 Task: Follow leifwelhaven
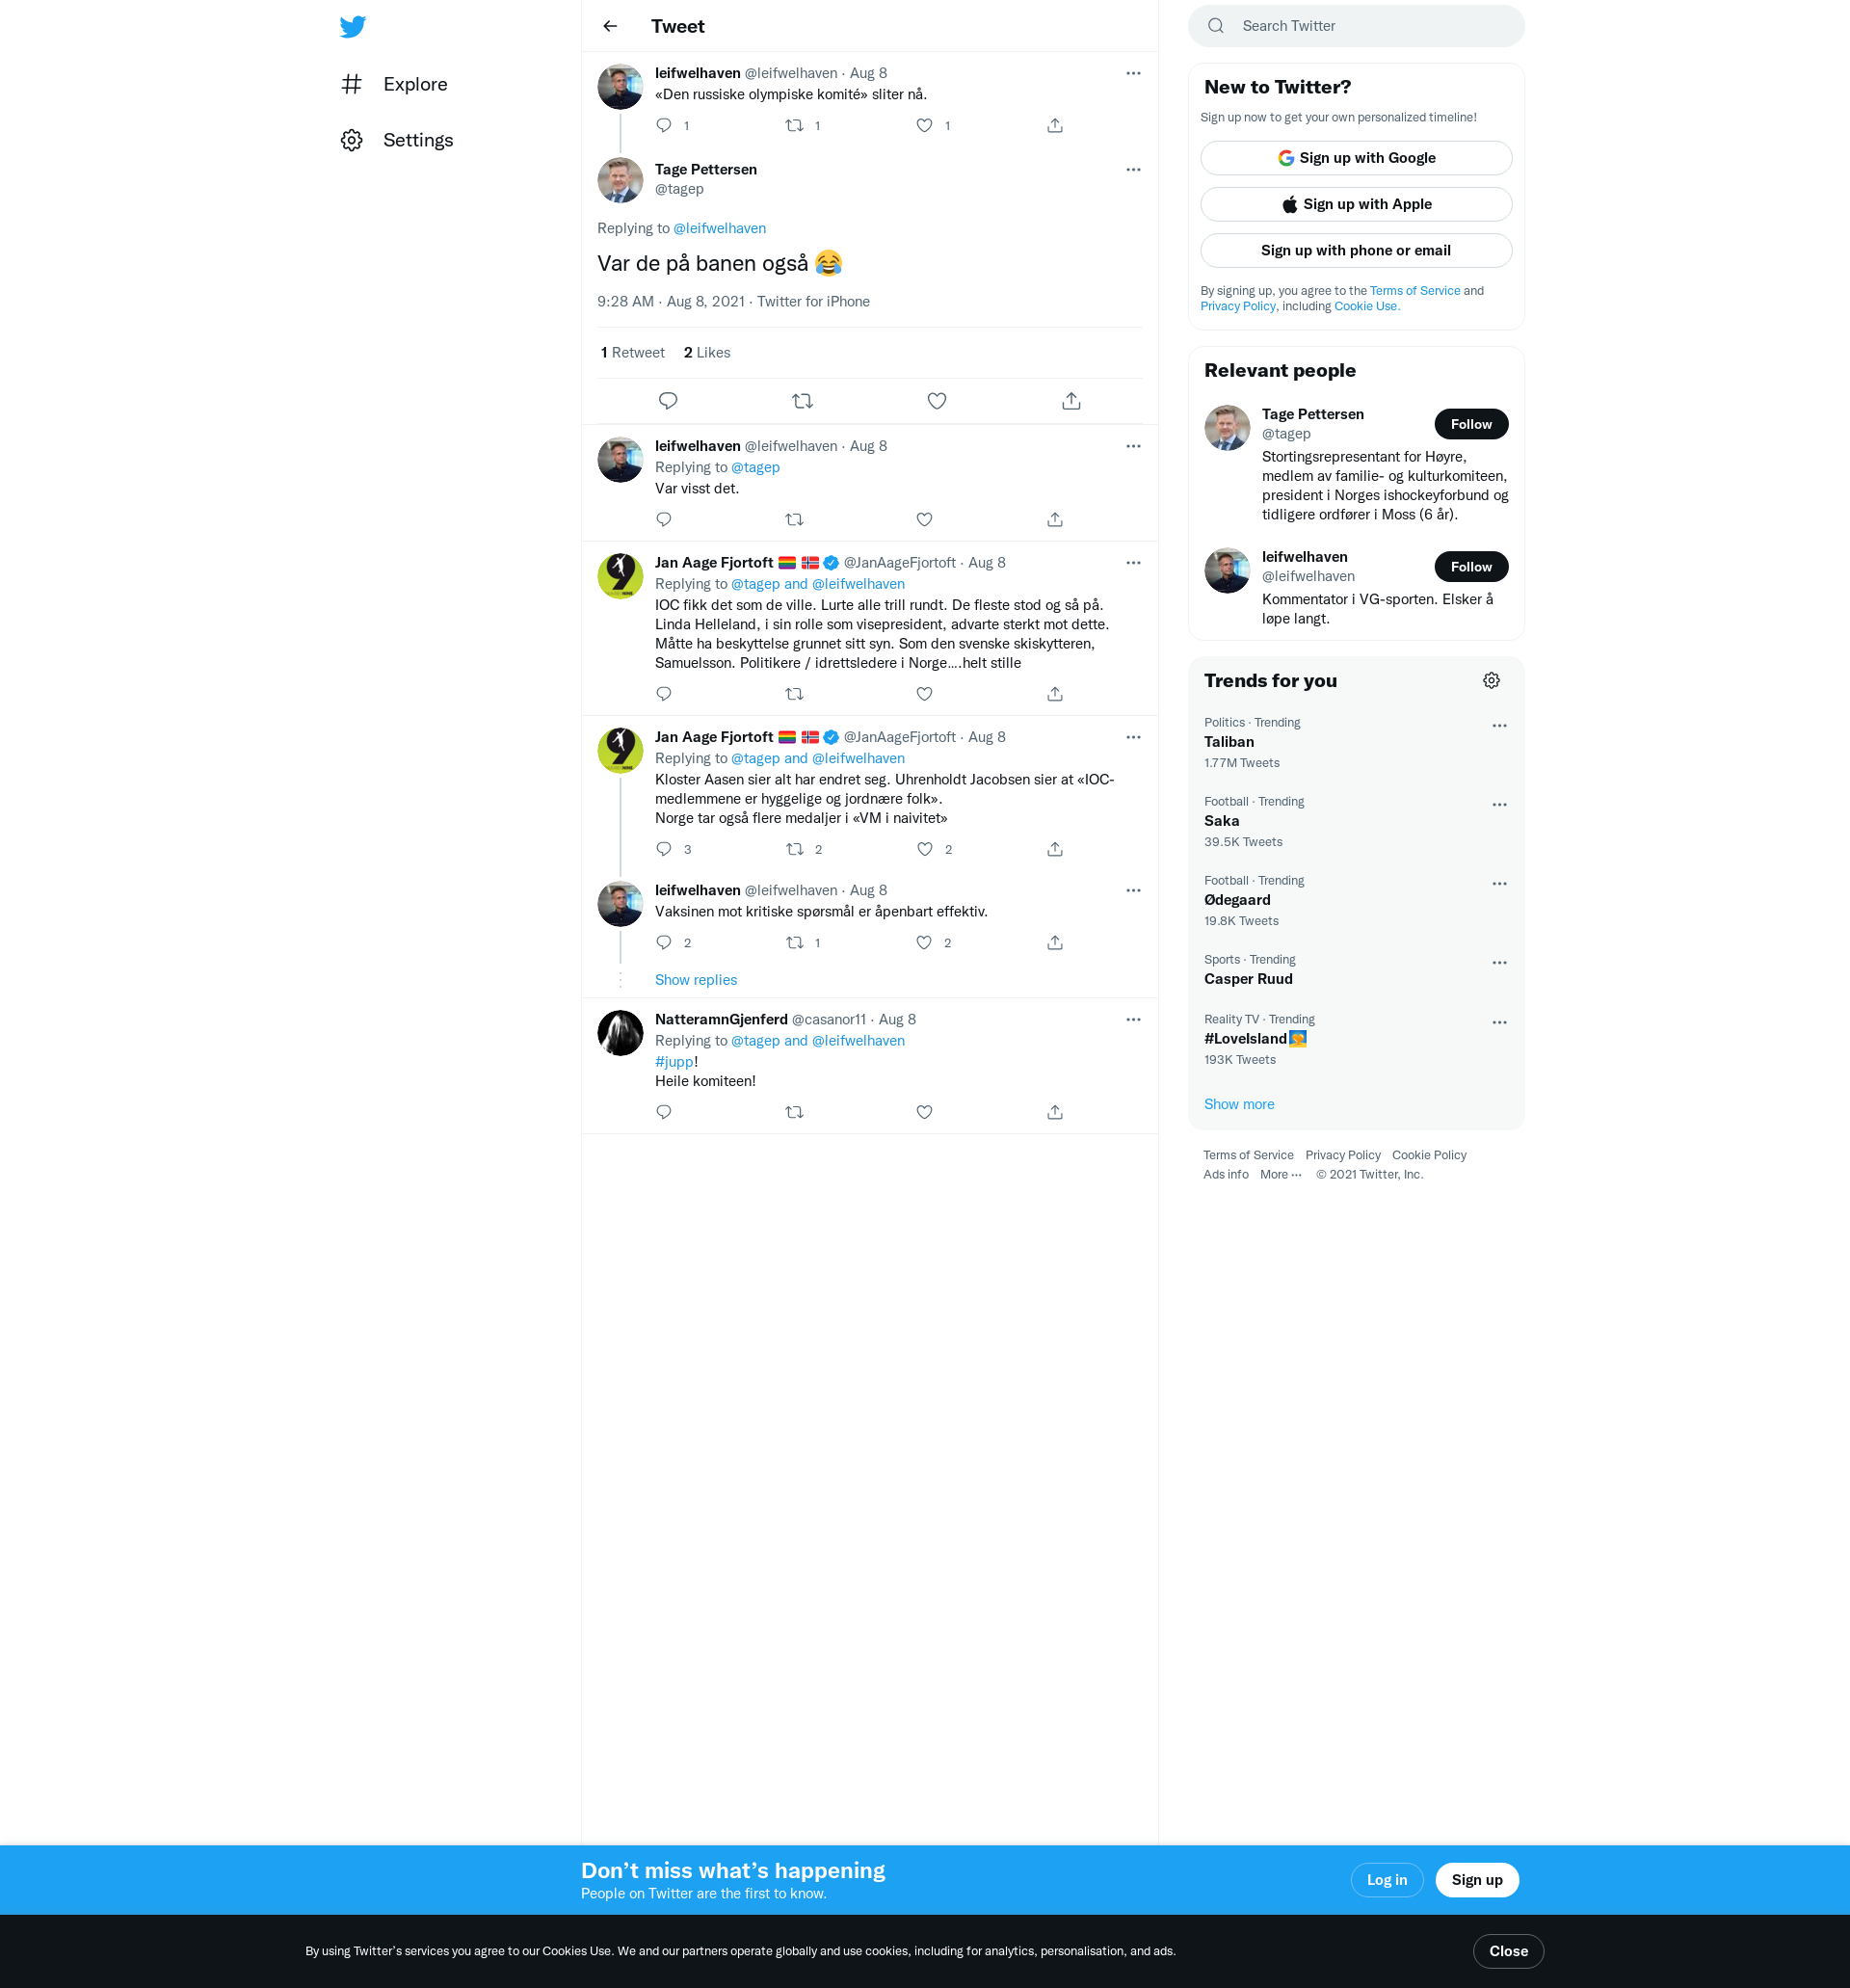[1471, 567]
